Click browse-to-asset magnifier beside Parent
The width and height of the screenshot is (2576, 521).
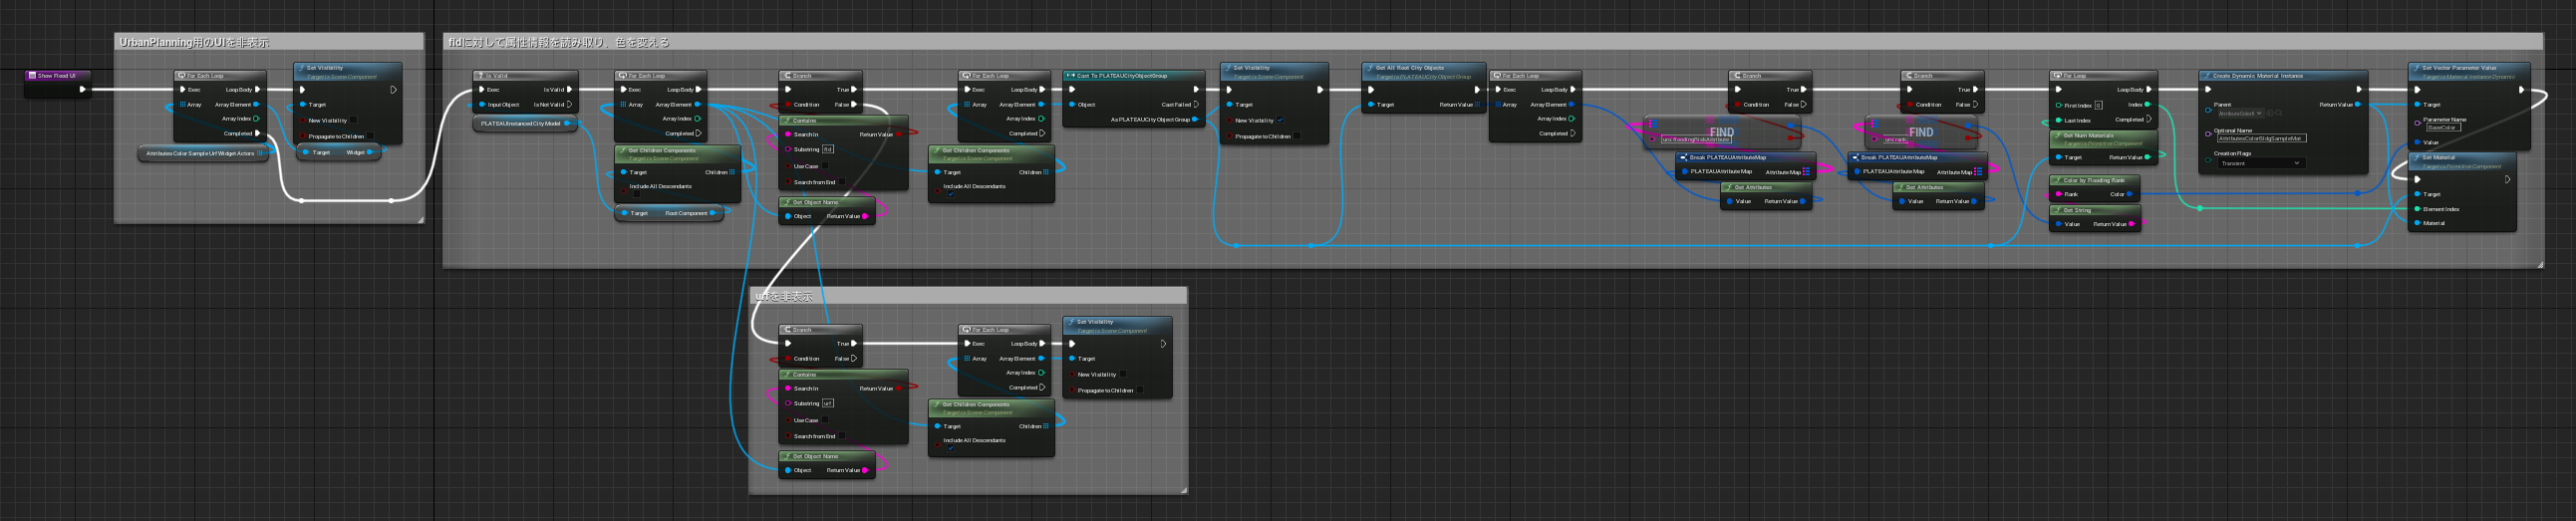click(2279, 113)
